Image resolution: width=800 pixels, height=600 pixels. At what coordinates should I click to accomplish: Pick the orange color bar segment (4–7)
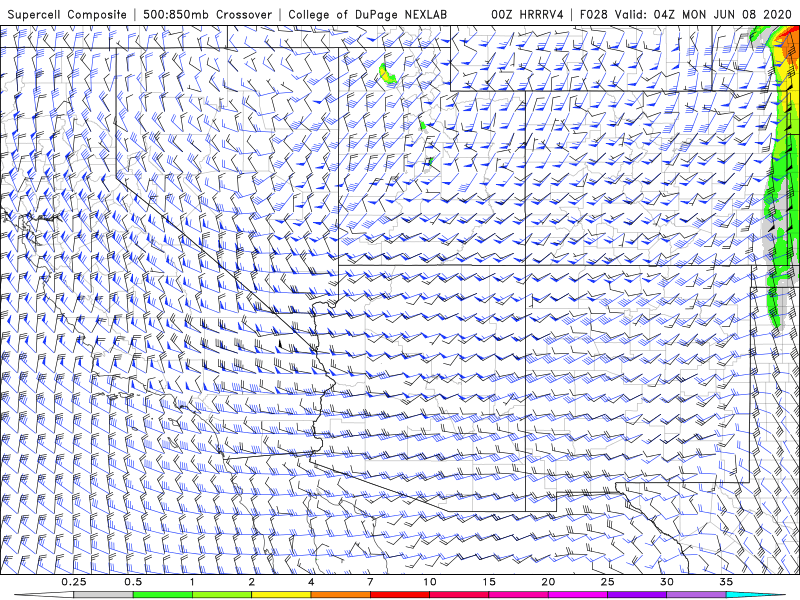(x=340, y=595)
